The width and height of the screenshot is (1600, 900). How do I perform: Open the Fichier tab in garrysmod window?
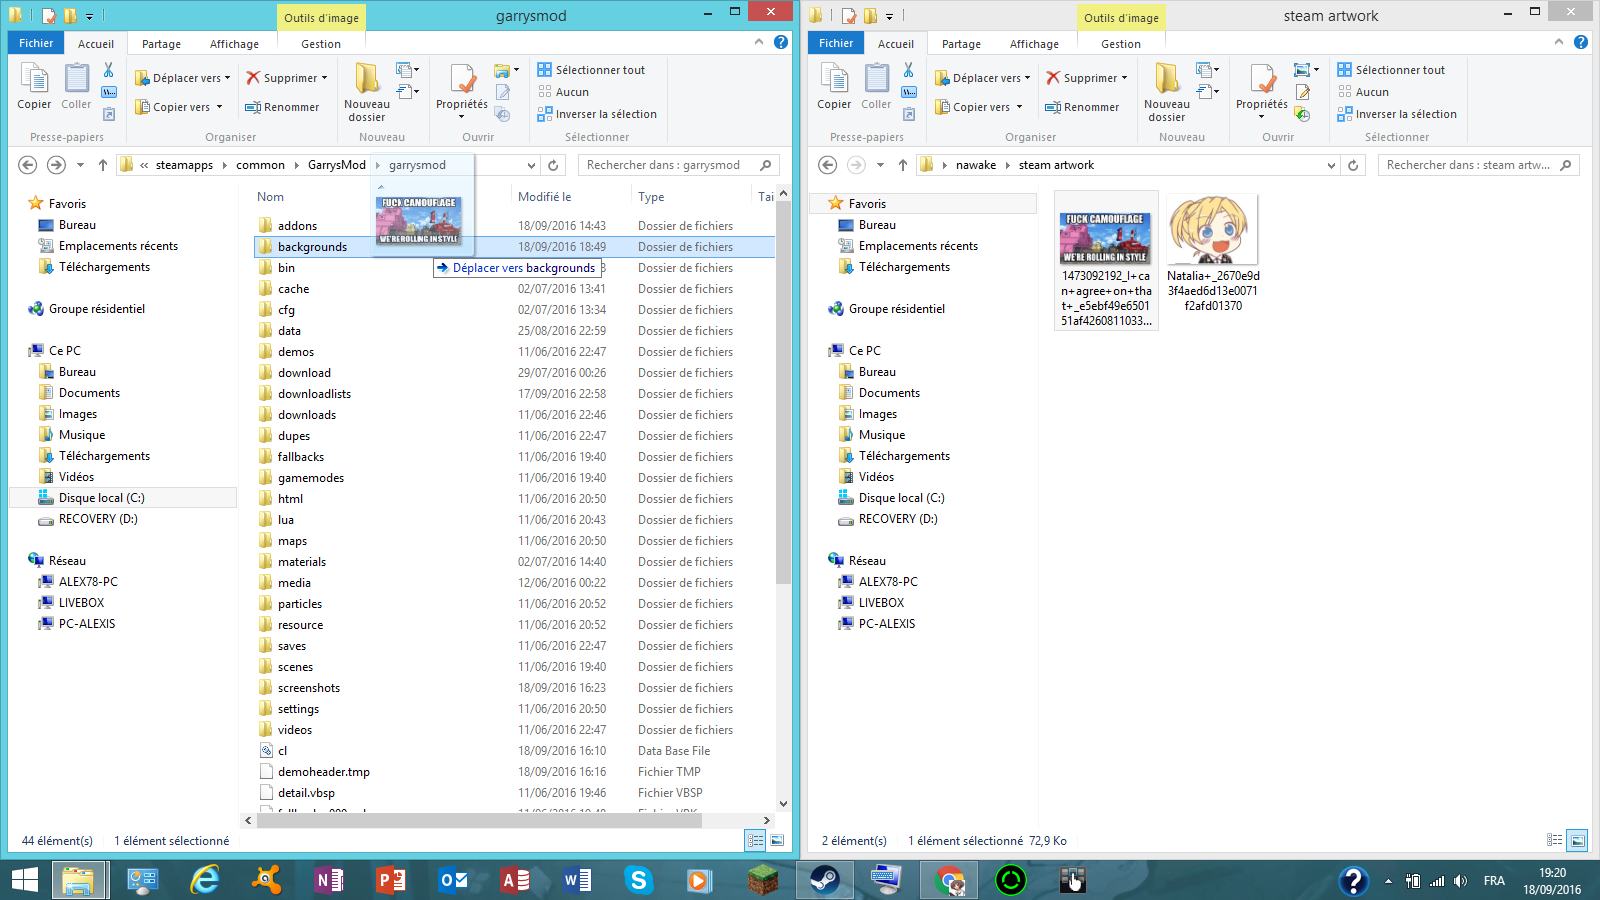36,43
